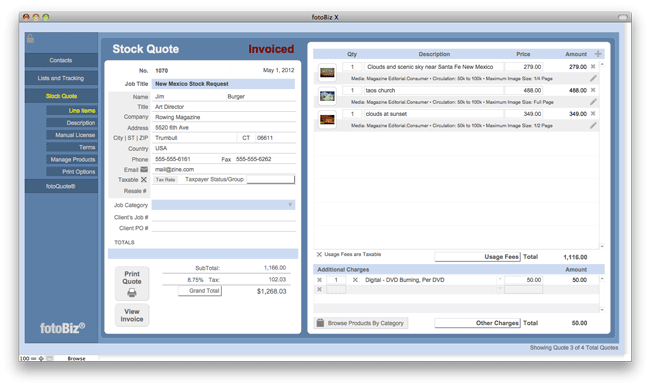Click the Grand Total button
The width and height of the screenshot is (650, 387).
pos(200,291)
